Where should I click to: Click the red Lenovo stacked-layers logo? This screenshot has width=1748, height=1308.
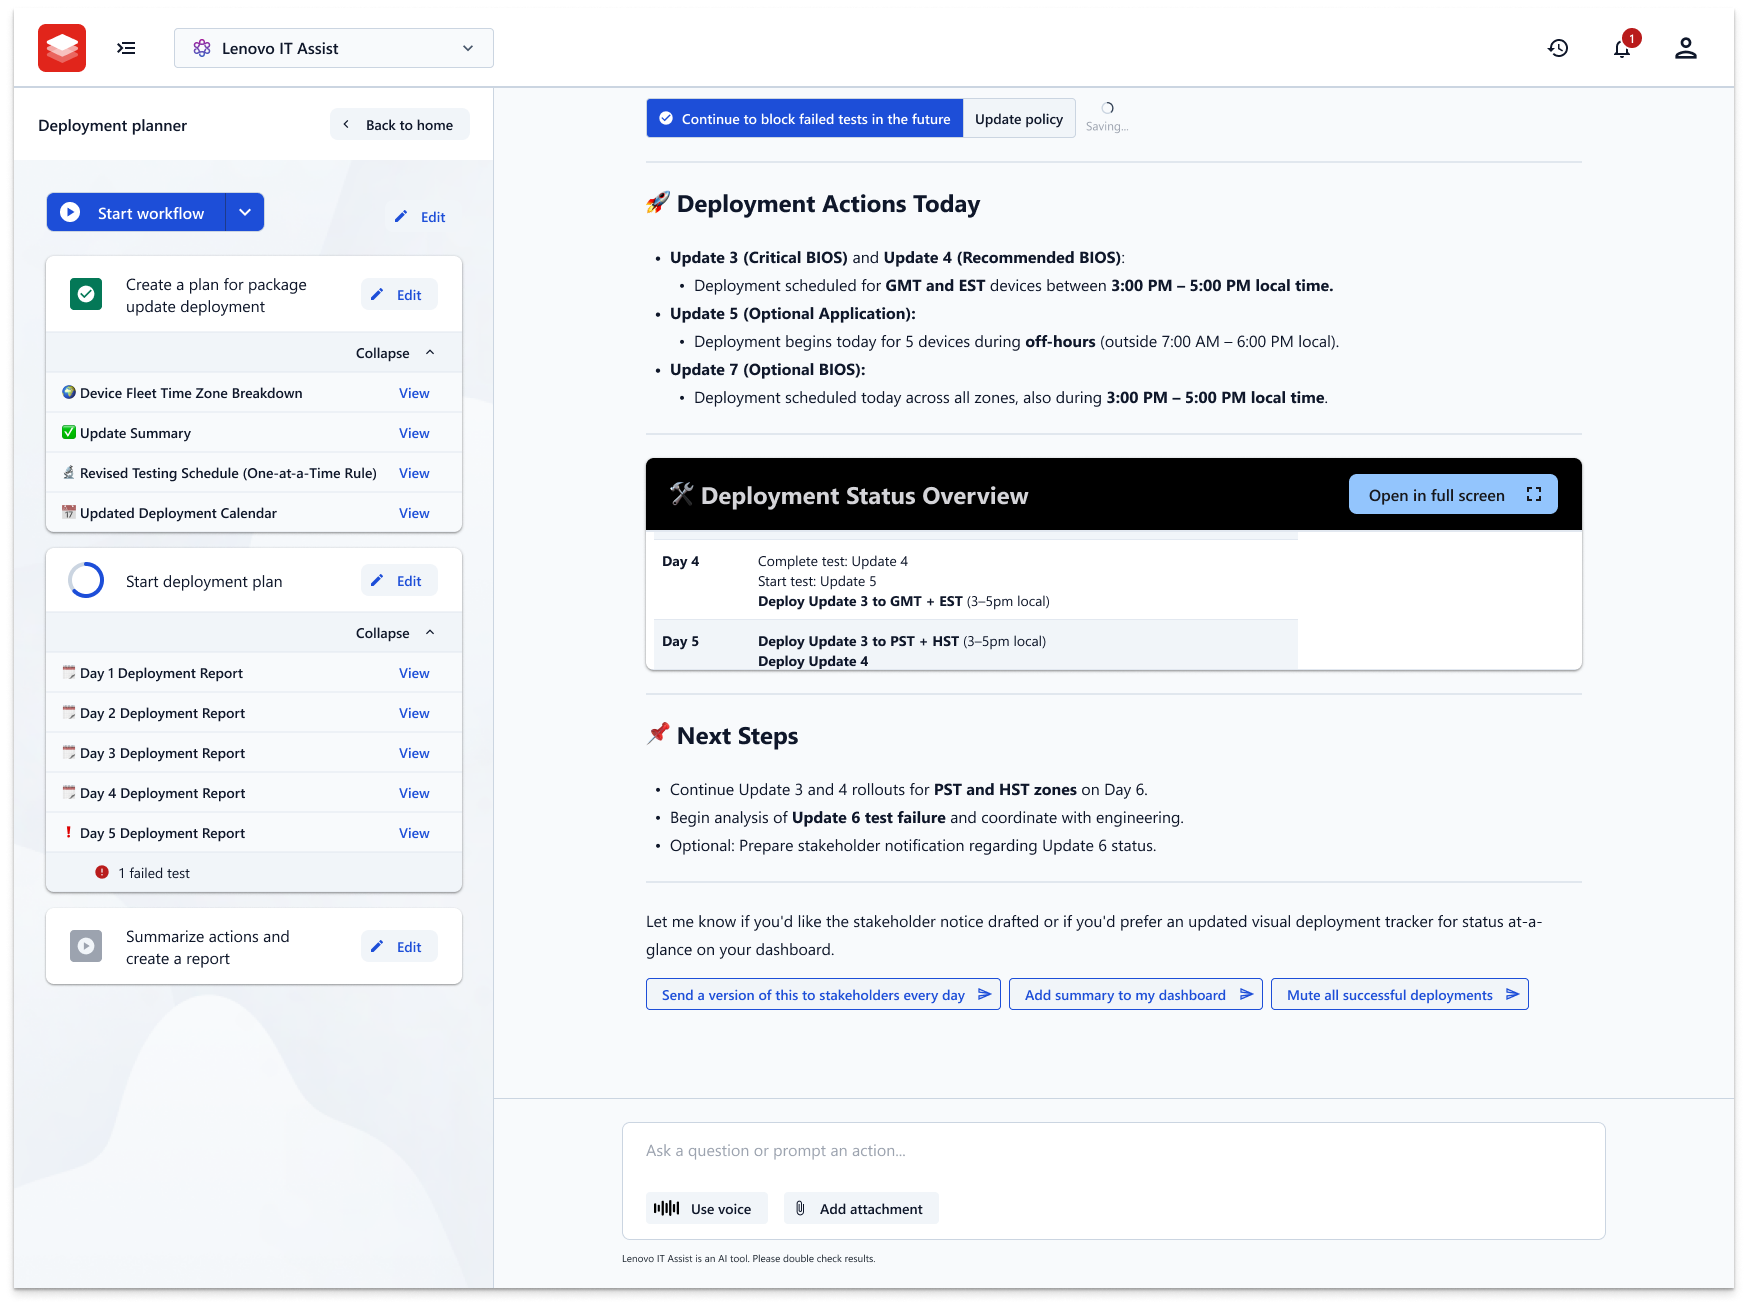[62, 48]
